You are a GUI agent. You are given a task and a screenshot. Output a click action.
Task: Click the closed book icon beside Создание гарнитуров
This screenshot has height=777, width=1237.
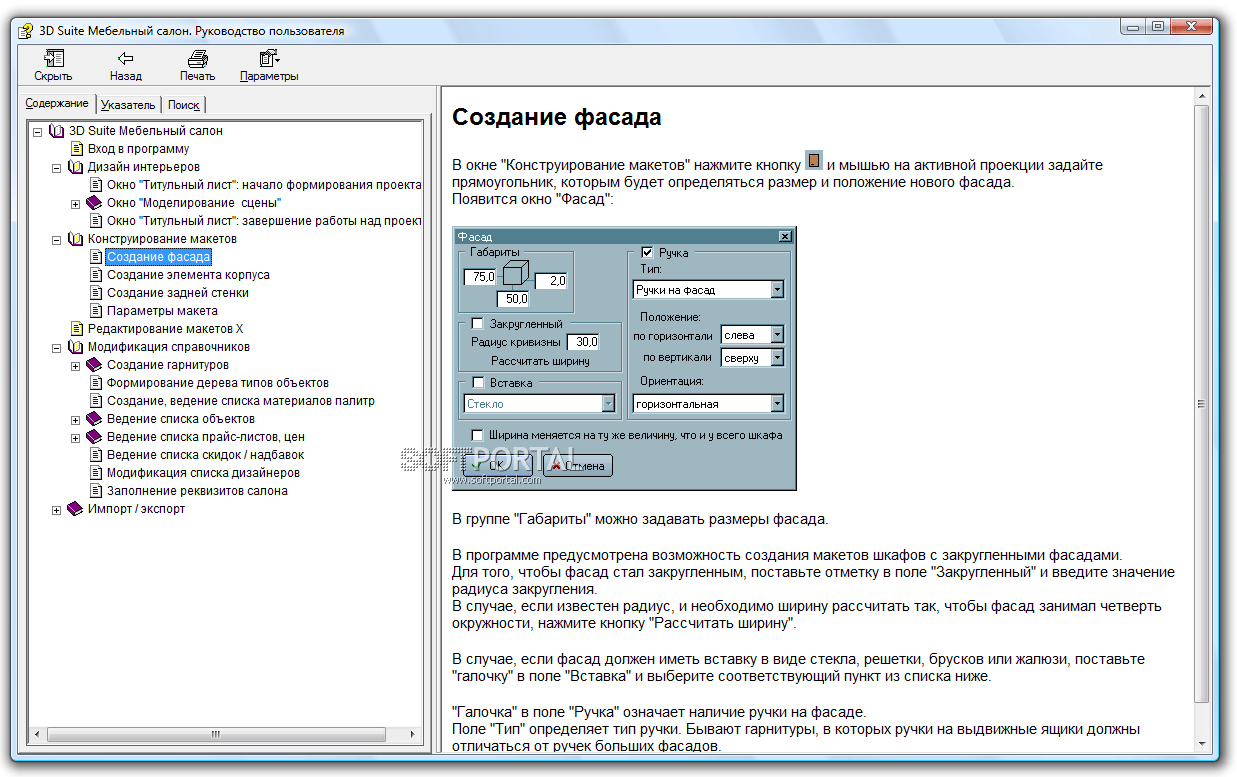click(95, 365)
